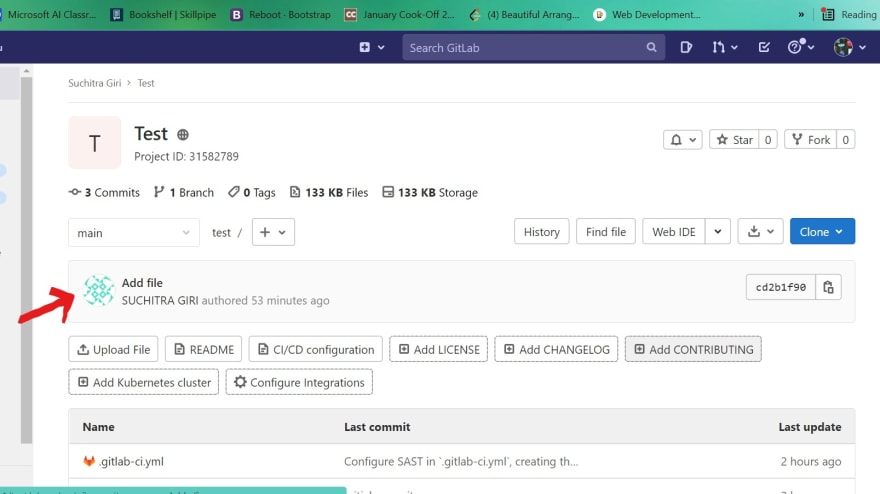View the fork count 0
880x494 pixels.
[845, 140]
